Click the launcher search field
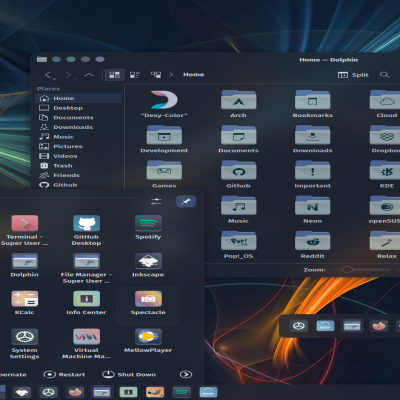This screenshot has width=400, height=400. pos(68,201)
